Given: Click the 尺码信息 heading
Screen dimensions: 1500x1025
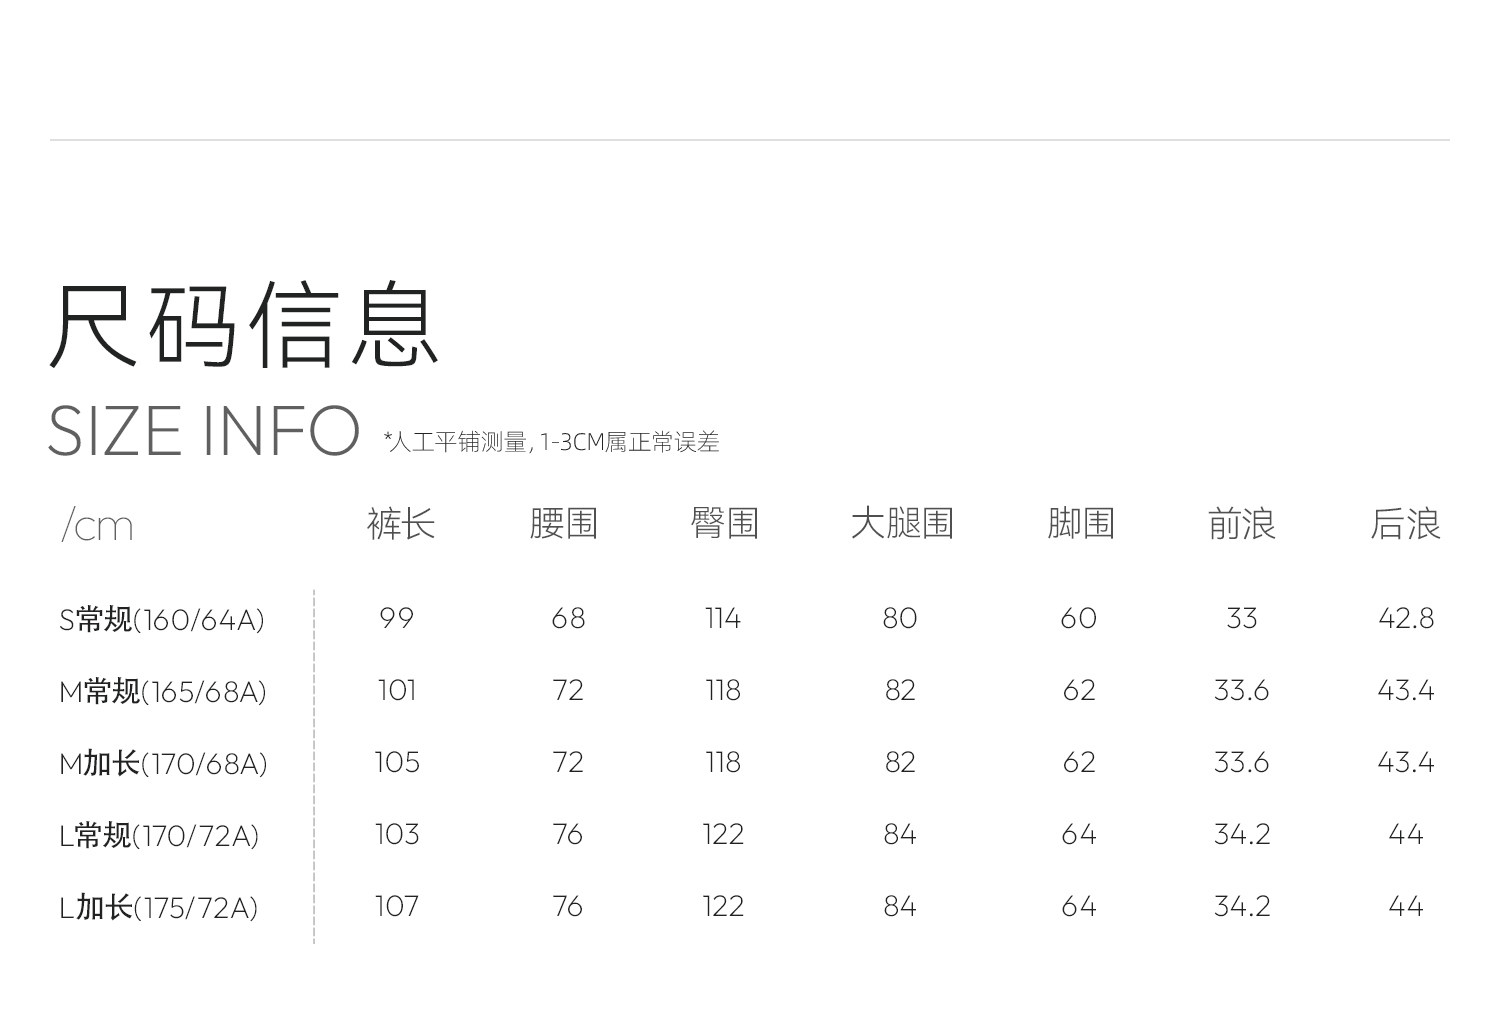Looking at the screenshot, I should pos(244,325).
